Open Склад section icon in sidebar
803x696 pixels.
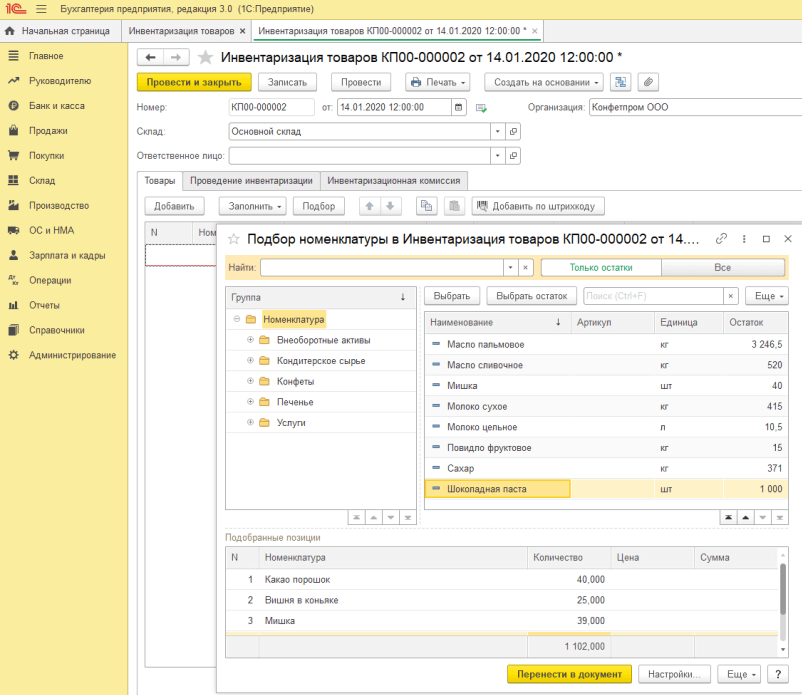tap(13, 180)
